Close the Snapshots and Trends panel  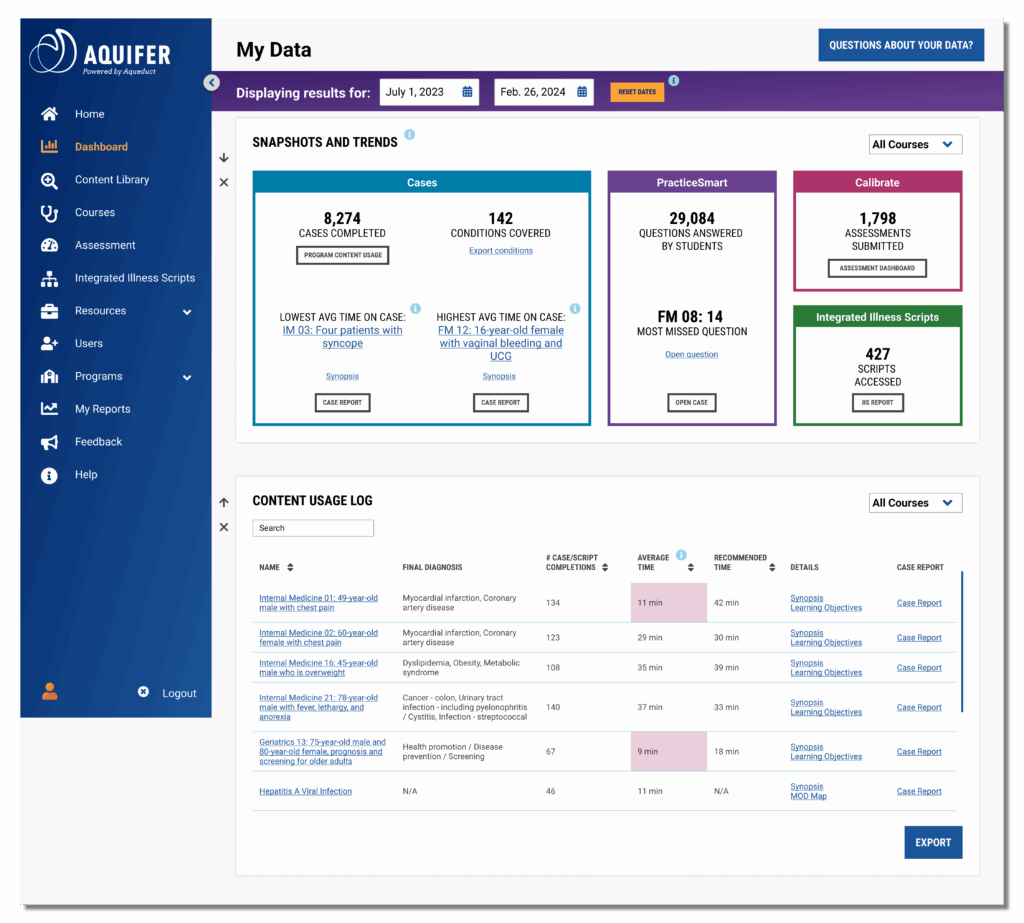pos(224,182)
